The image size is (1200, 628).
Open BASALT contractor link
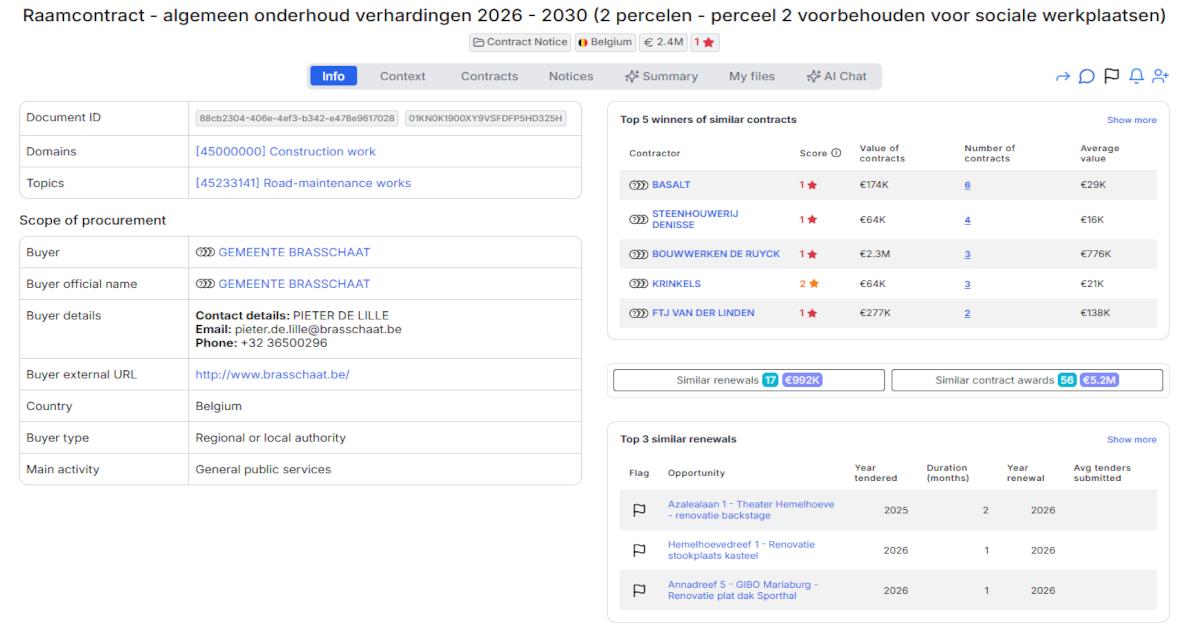pos(671,185)
